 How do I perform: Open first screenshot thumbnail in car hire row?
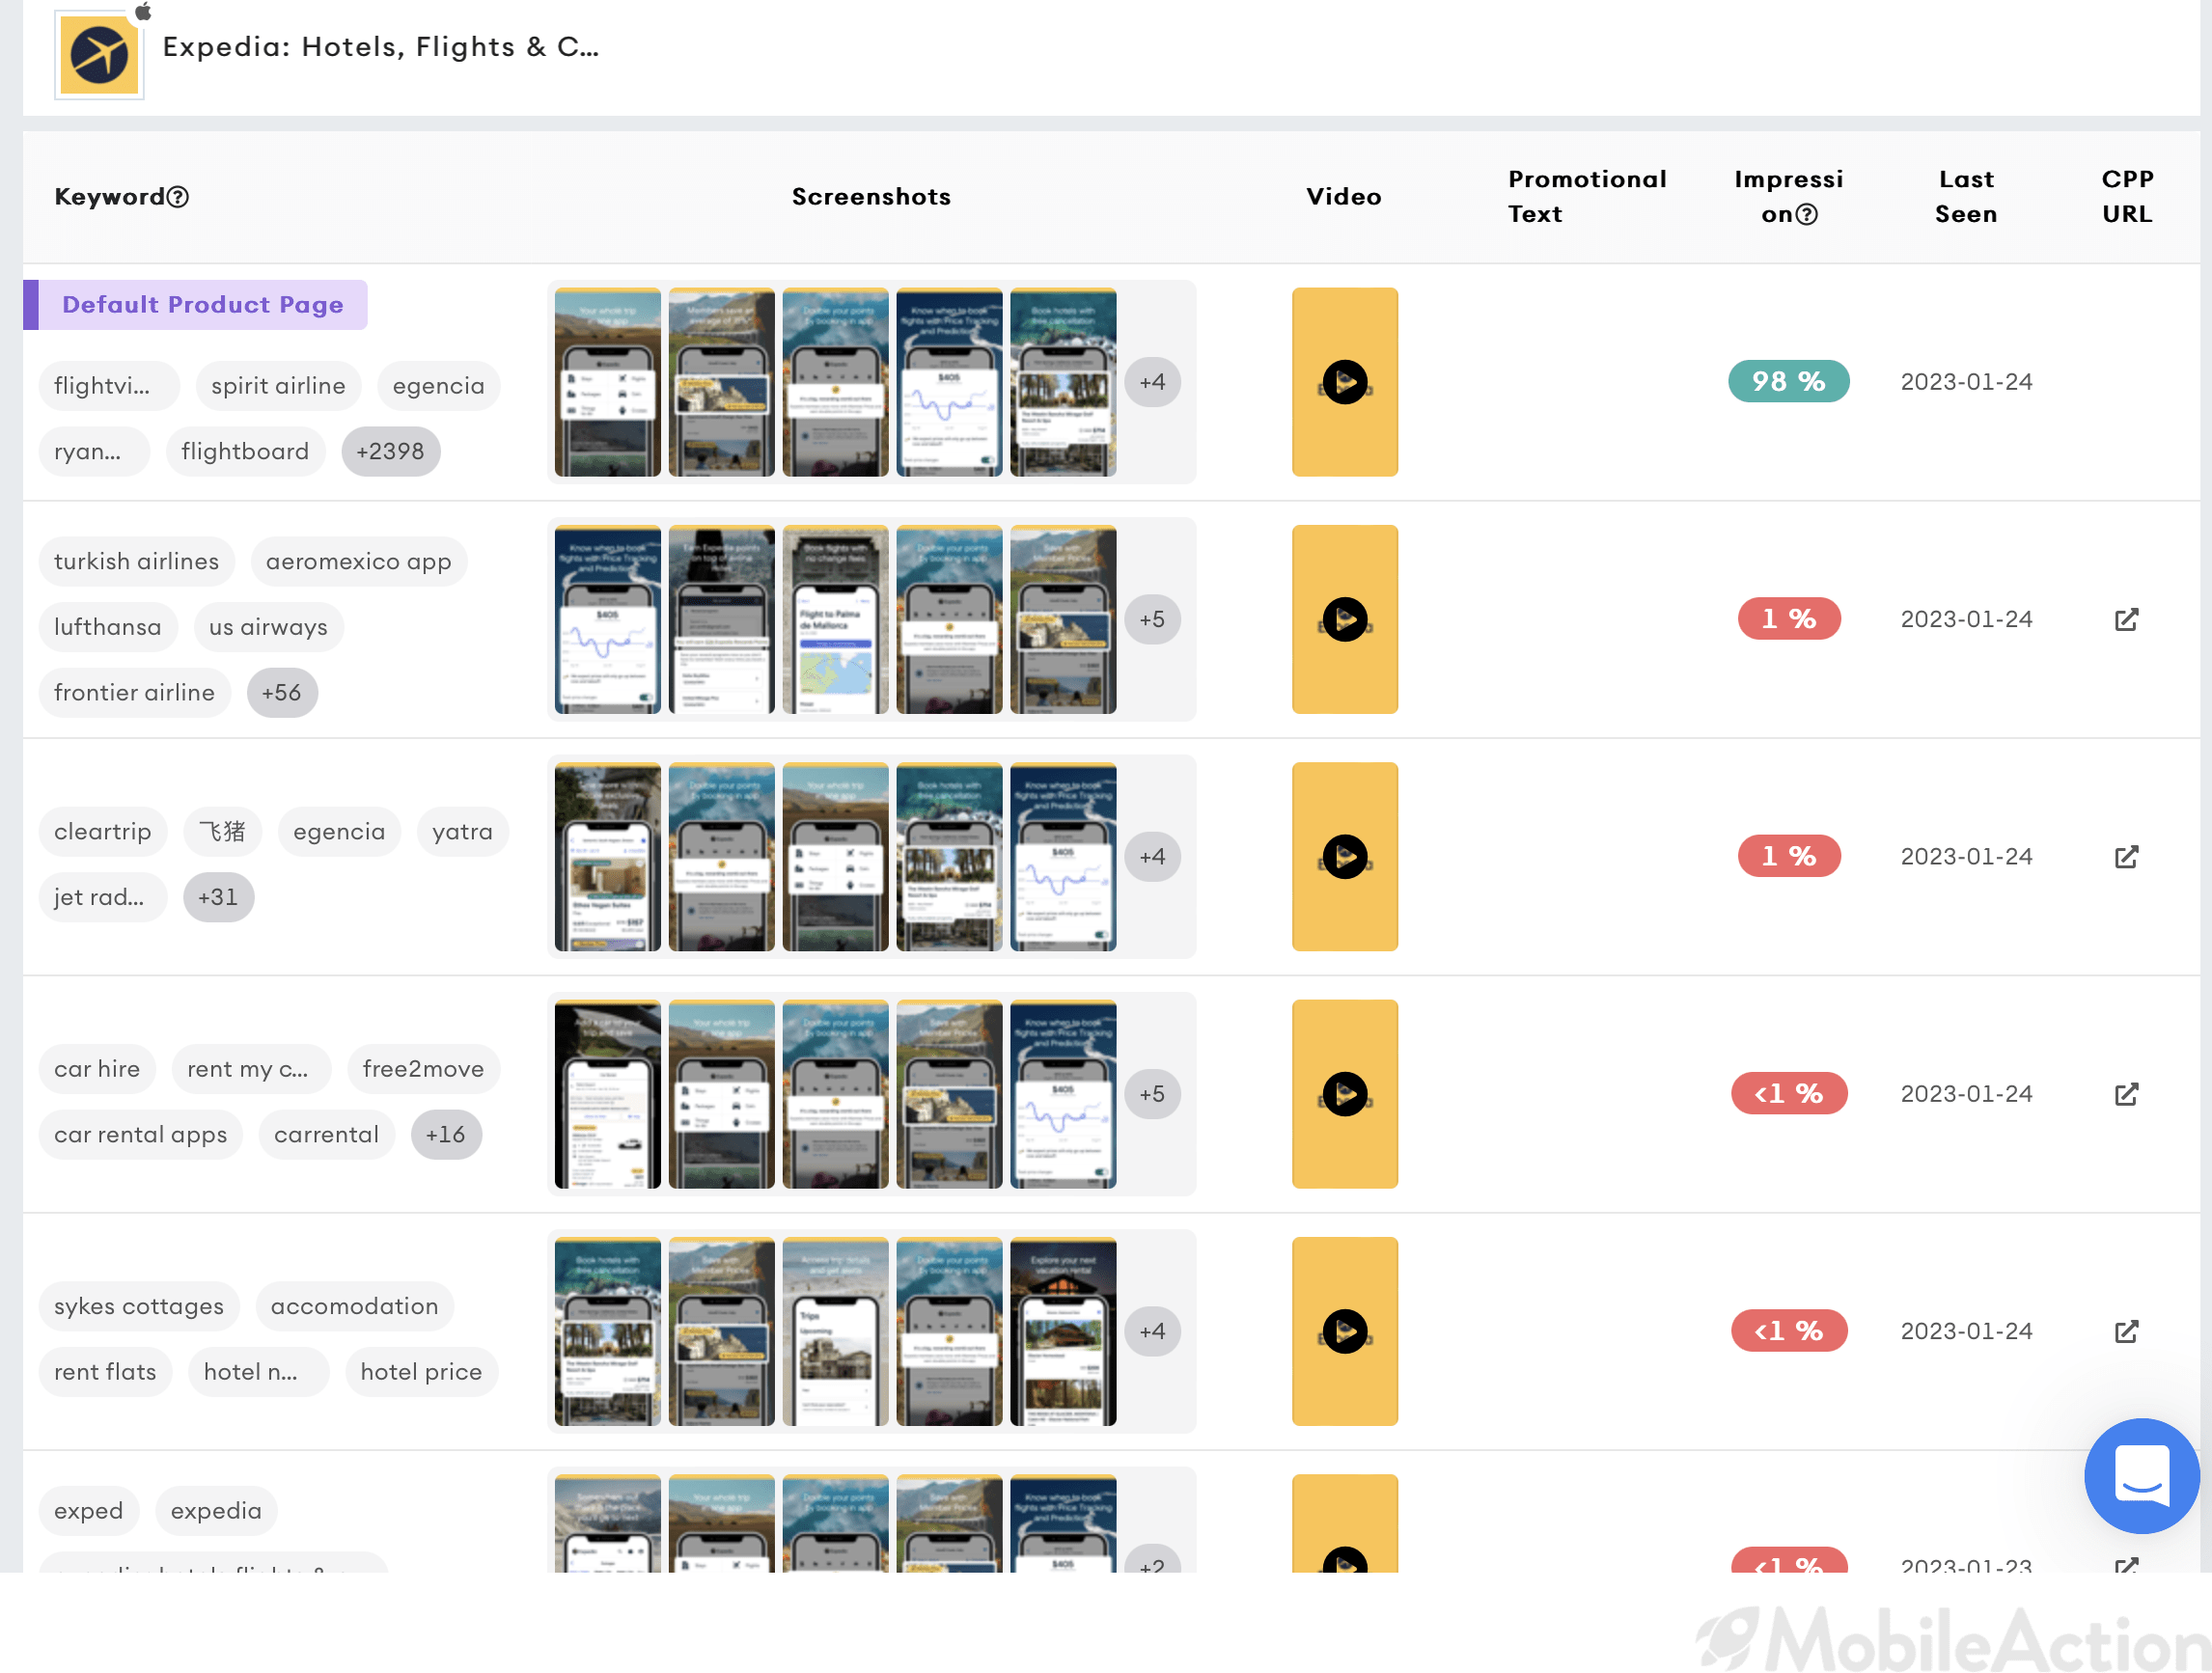(607, 1094)
